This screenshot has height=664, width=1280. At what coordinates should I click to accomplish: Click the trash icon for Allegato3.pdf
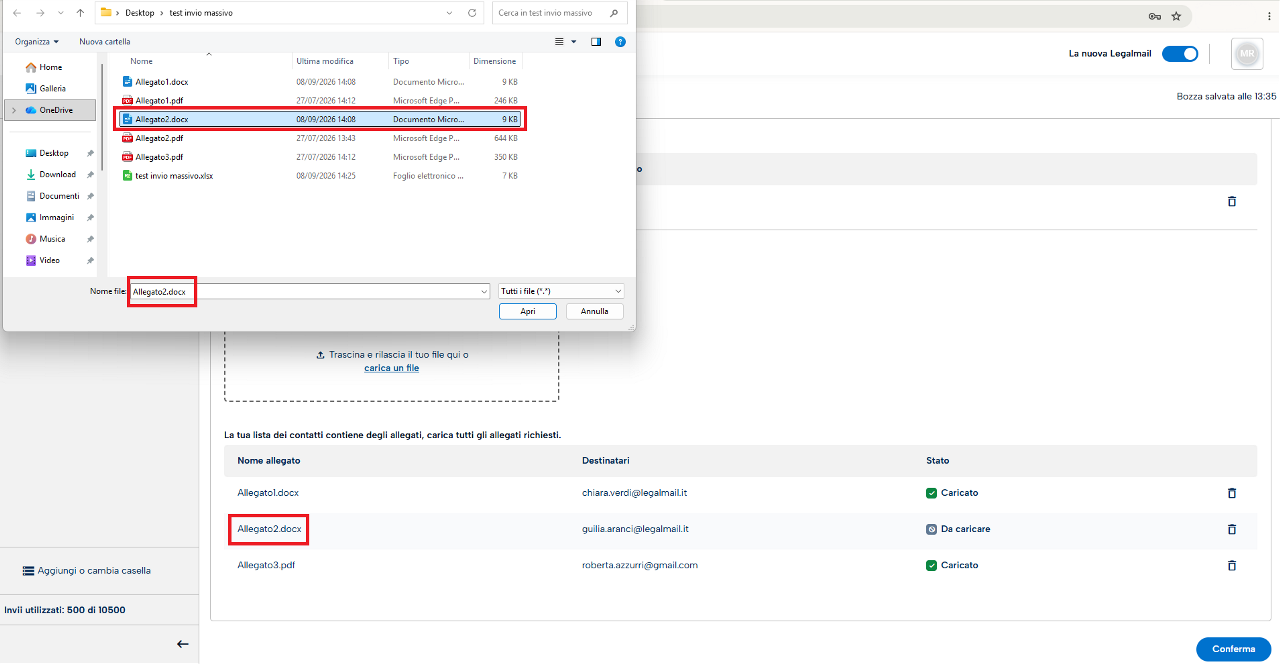point(1231,565)
